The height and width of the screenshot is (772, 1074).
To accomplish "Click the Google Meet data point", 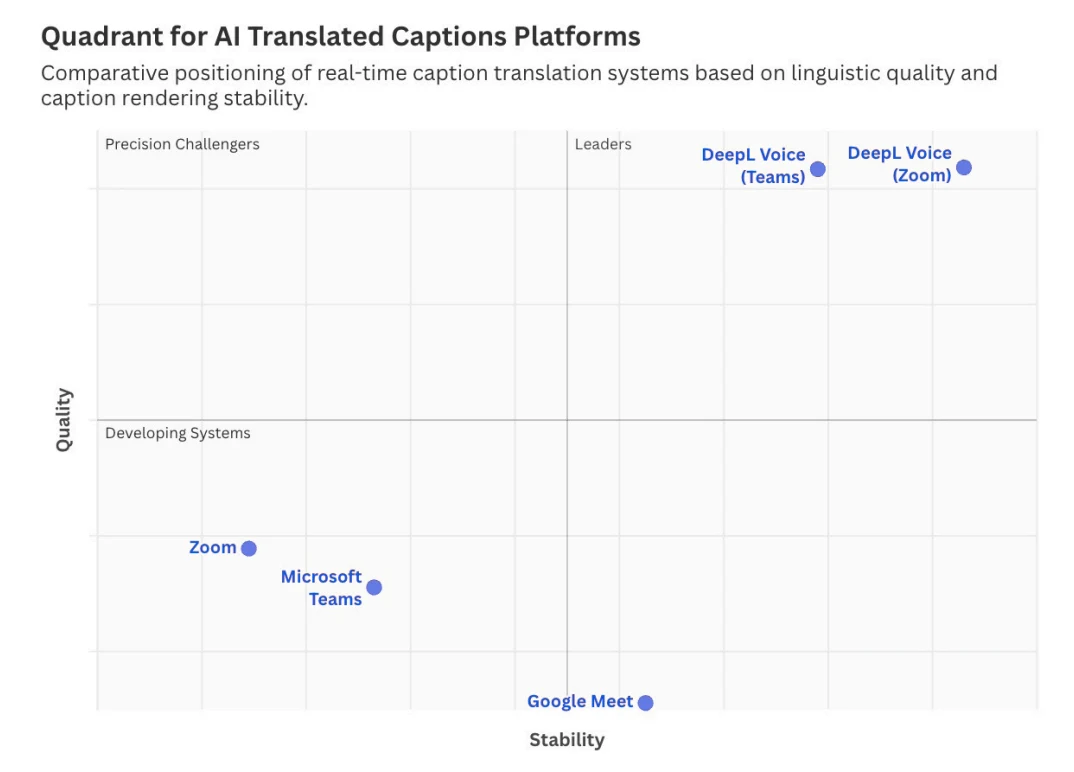I will point(645,703).
